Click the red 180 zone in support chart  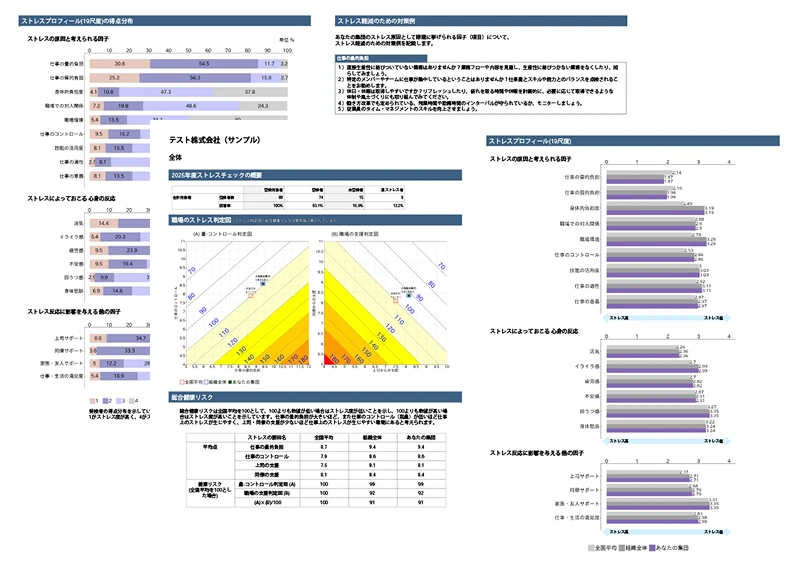pos(328,359)
